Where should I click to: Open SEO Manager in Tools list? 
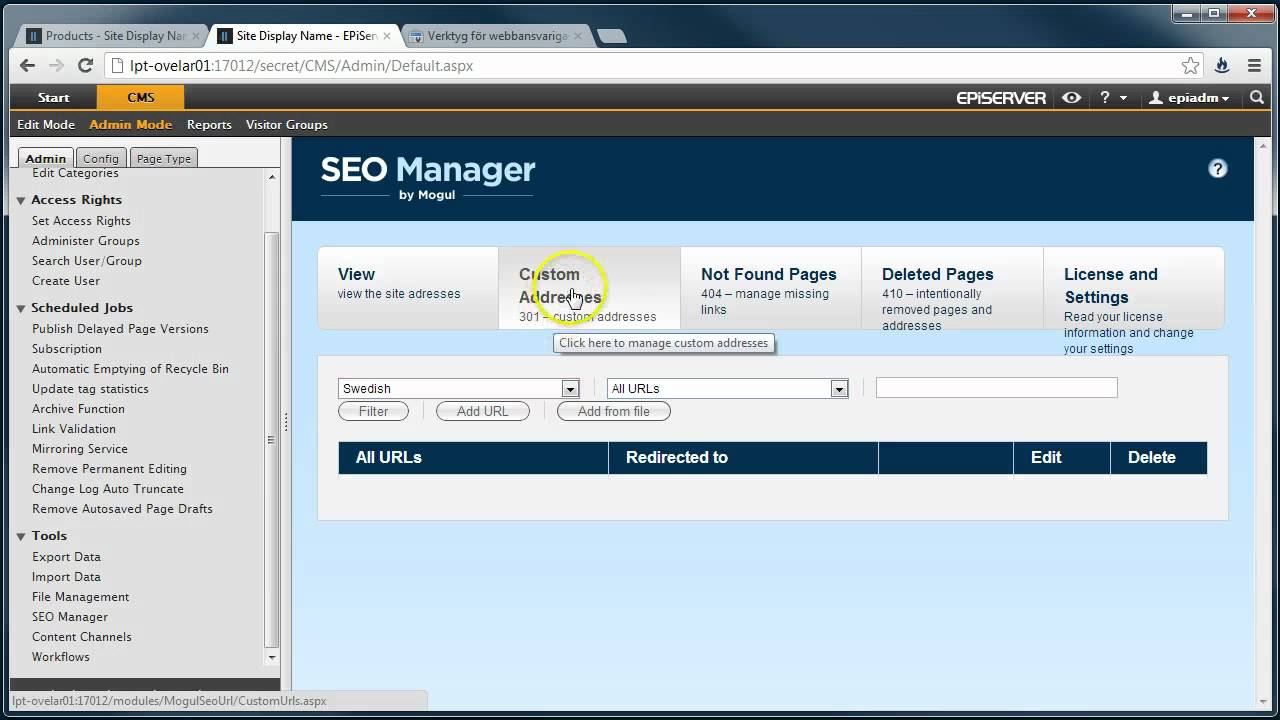click(70, 617)
